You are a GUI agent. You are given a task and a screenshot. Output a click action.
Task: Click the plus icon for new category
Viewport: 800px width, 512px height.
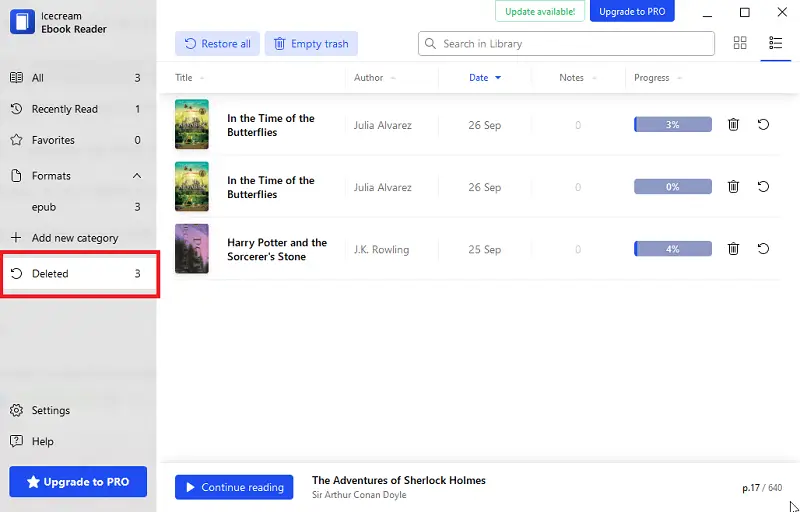pos(16,238)
